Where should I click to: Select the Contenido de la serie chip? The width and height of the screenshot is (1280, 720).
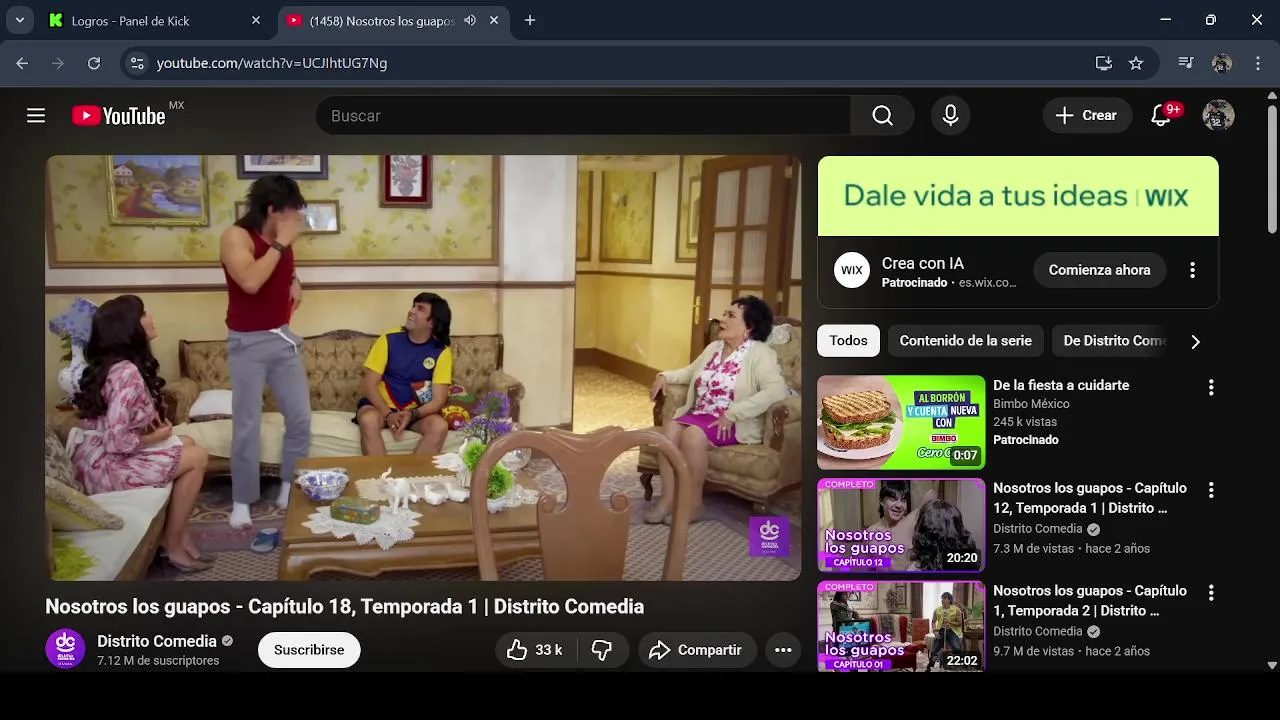(965, 341)
